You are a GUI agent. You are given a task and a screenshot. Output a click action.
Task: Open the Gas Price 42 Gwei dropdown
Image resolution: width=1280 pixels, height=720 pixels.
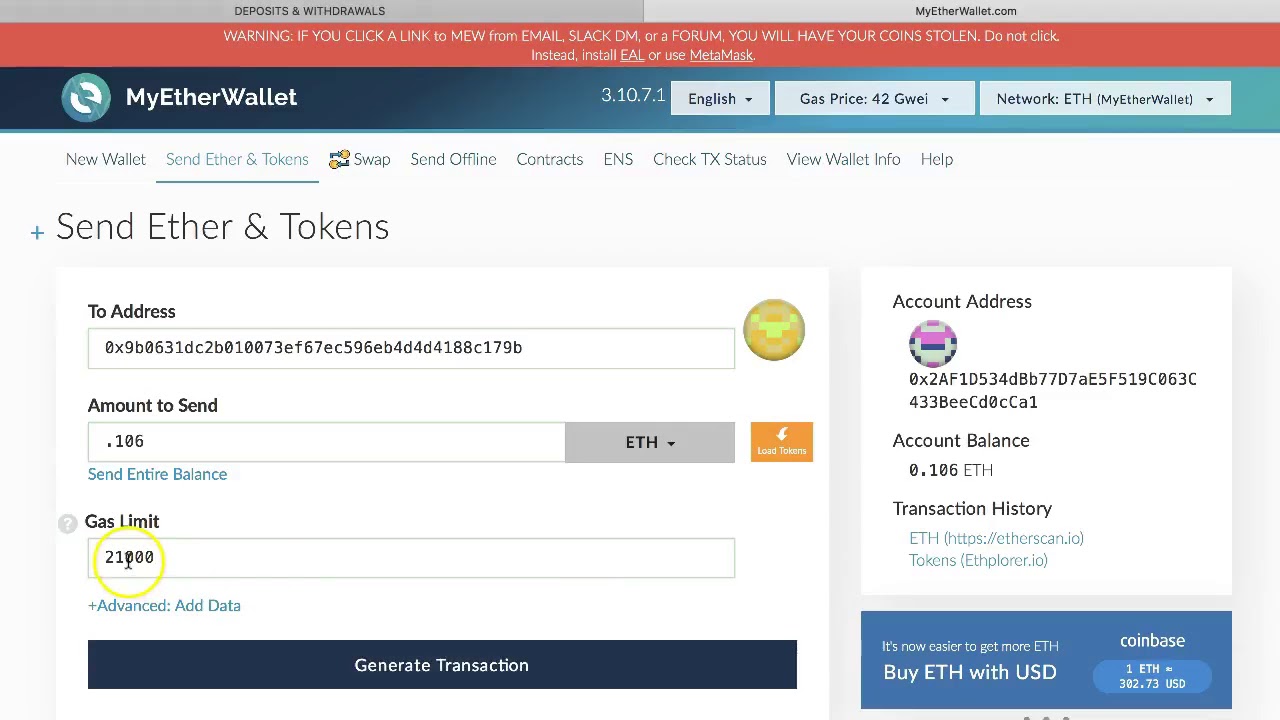[874, 99]
